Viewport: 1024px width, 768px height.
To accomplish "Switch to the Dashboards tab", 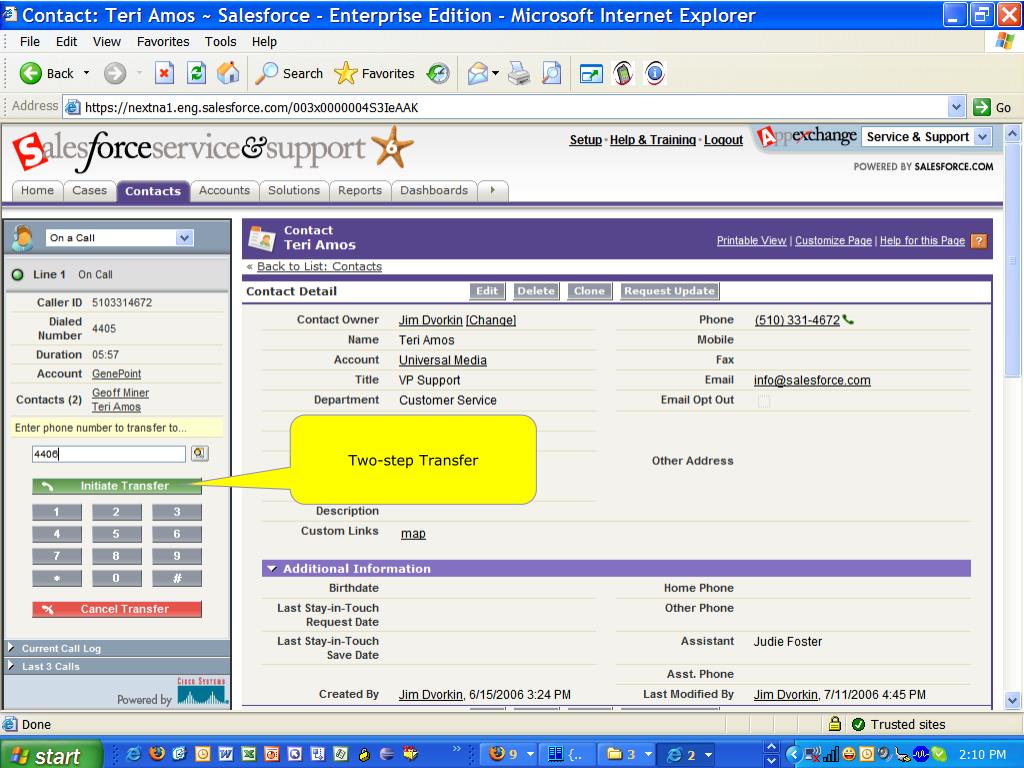I will (x=434, y=190).
